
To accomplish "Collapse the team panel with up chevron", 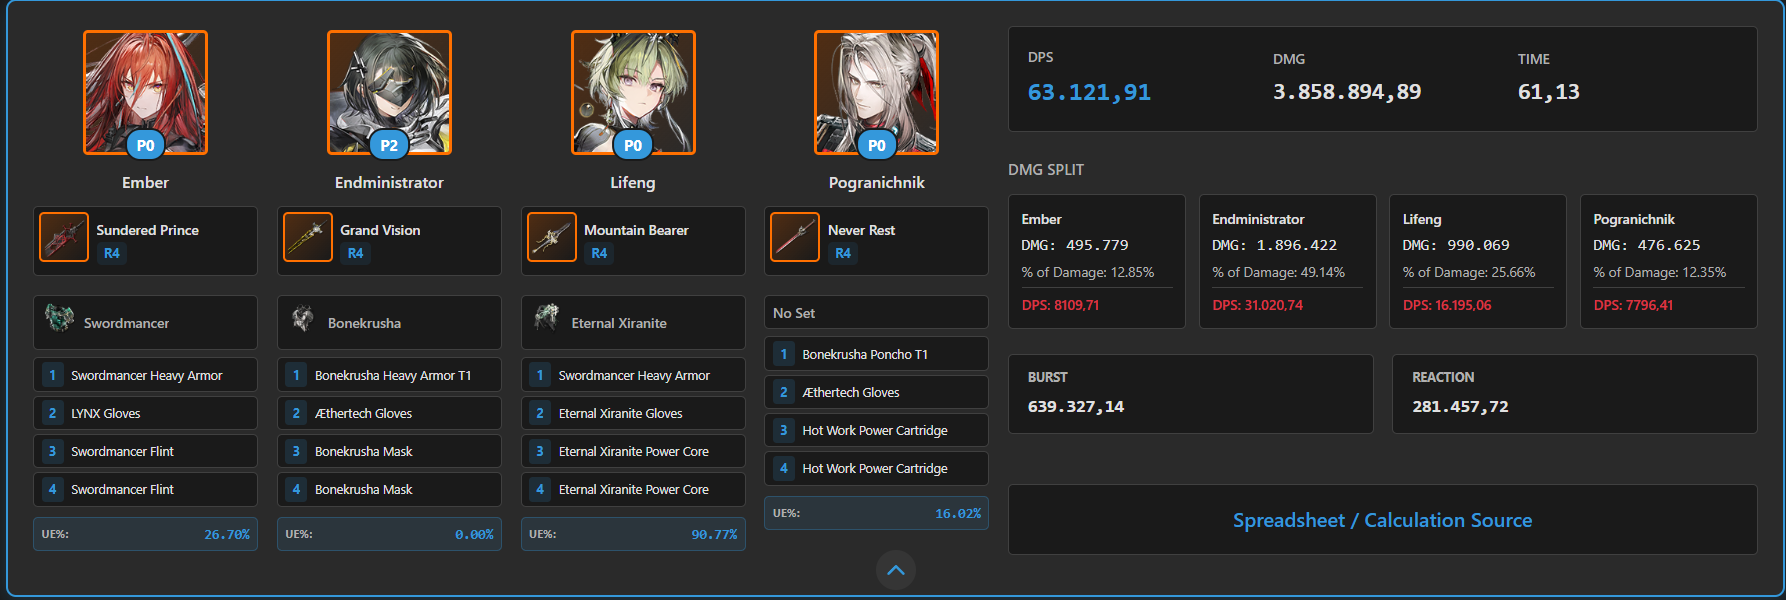I will point(896,570).
